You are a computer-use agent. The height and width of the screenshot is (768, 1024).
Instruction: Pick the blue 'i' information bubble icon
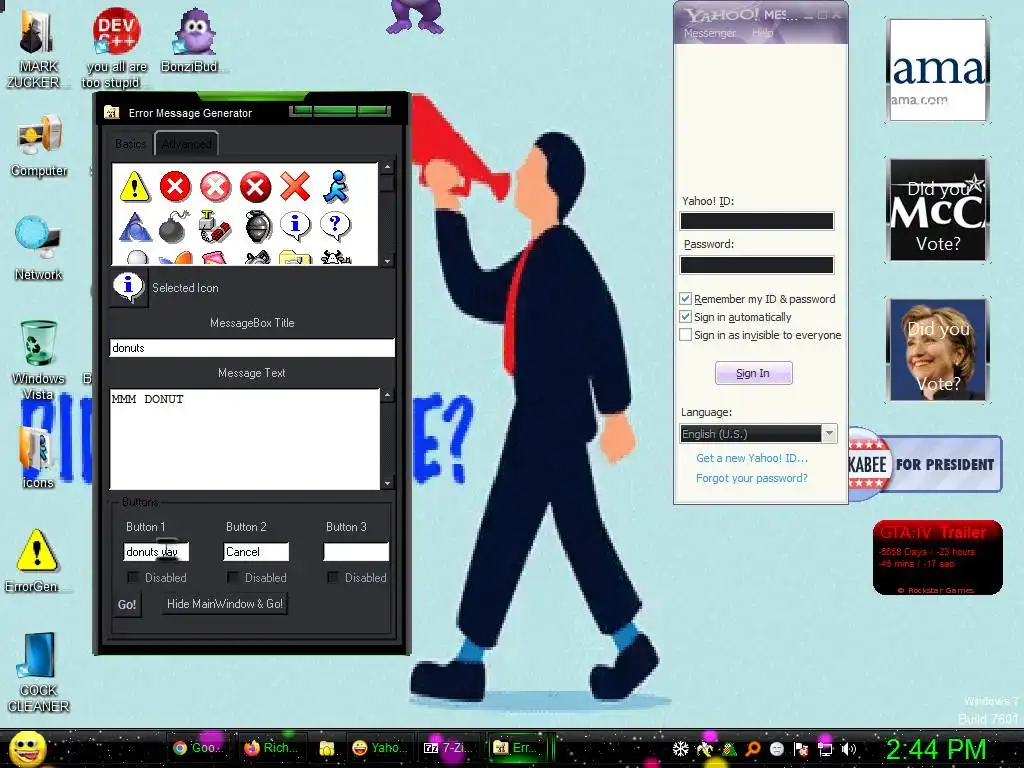point(295,225)
